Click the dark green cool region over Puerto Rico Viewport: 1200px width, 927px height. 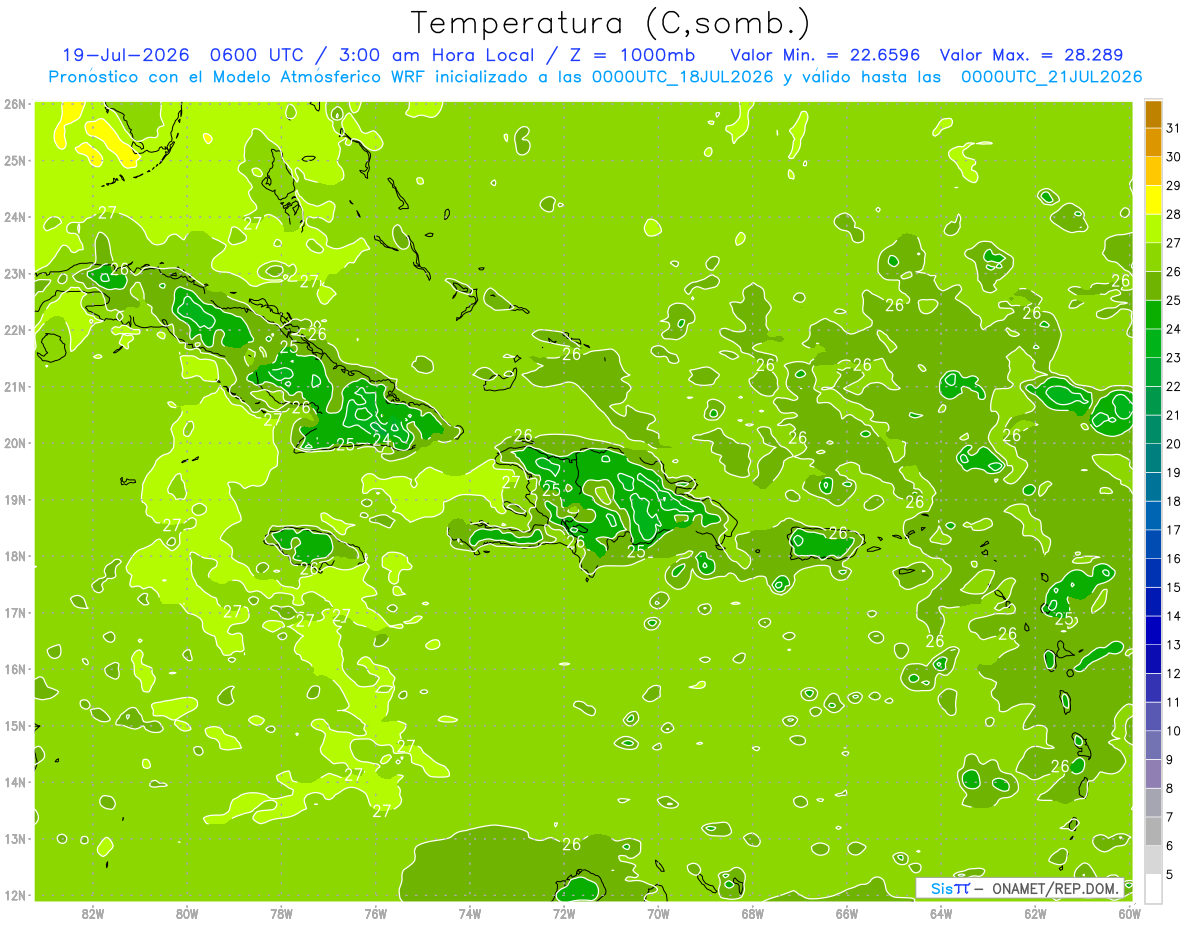pyautogui.click(x=824, y=544)
